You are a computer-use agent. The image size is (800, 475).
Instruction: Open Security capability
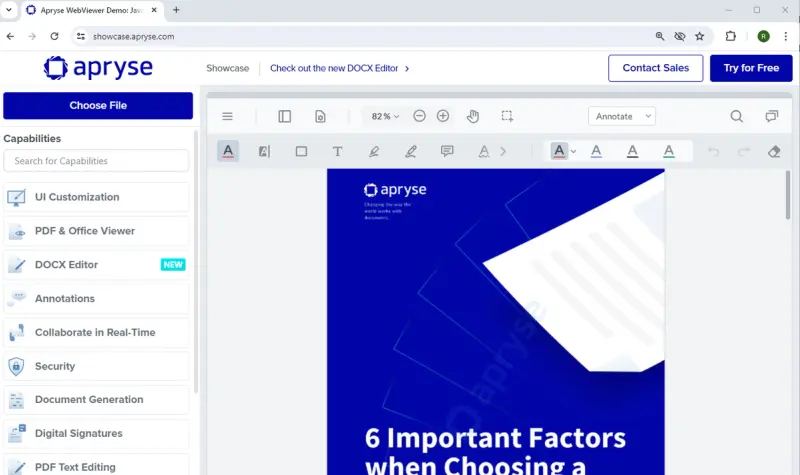pyautogui.click(x=96, y=366)
